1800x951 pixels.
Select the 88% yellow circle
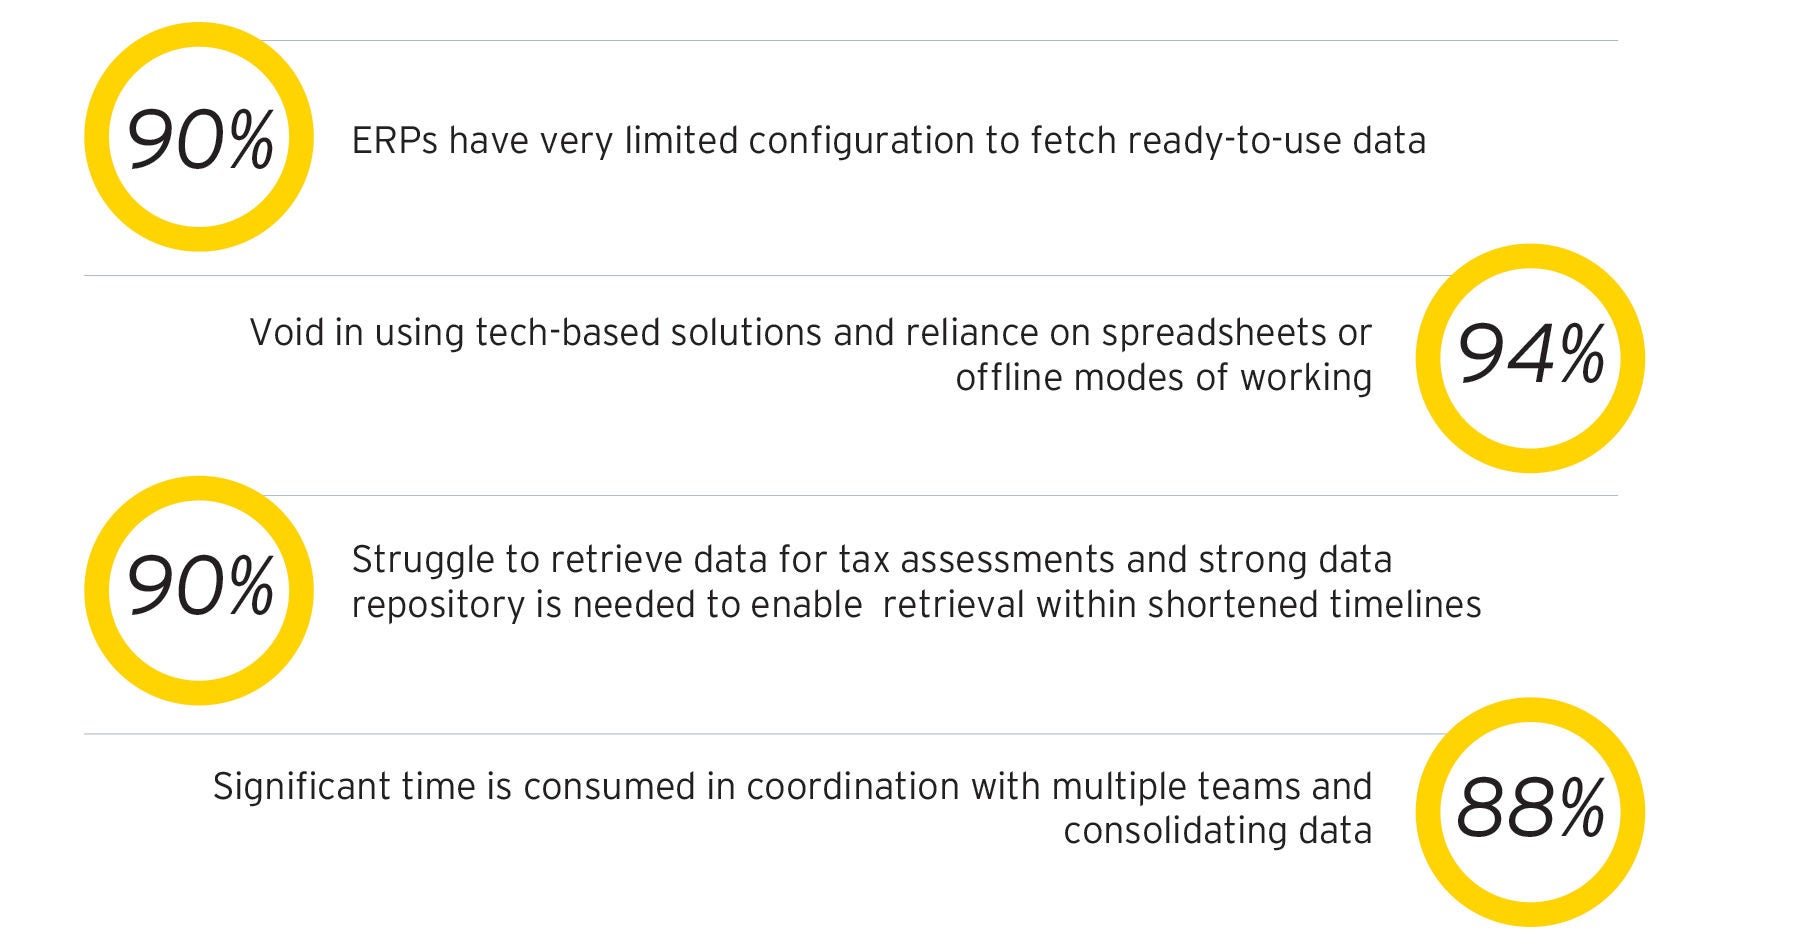[1530, 810]
